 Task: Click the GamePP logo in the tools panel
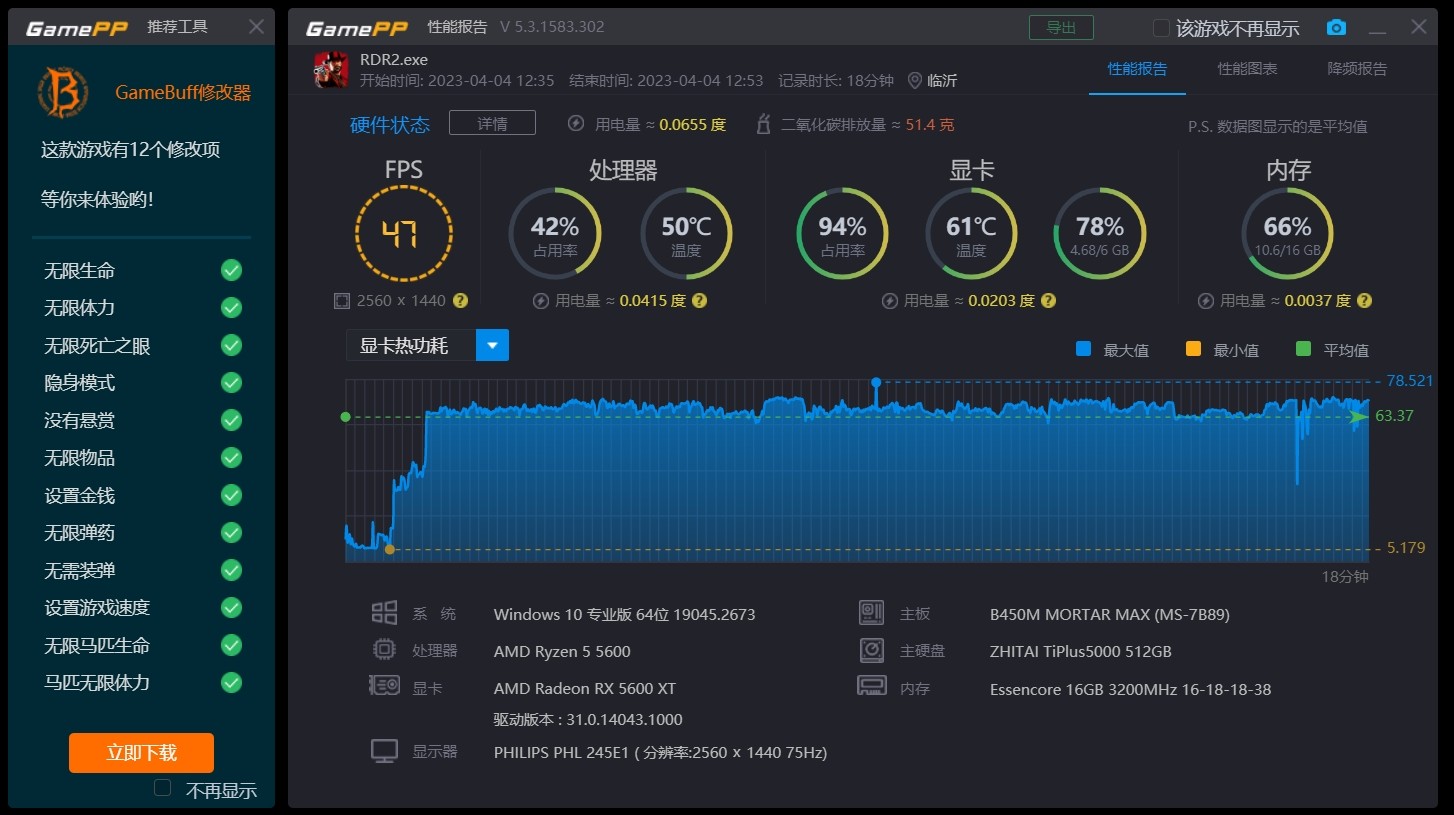pyautogui.click(x=77, y=27)
